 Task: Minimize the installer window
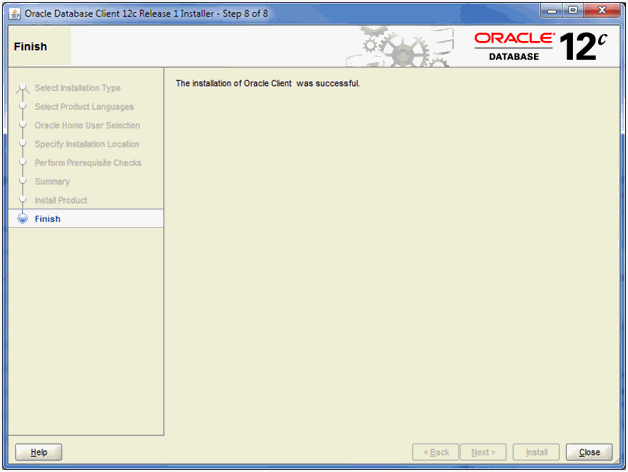tap(552, 10)
